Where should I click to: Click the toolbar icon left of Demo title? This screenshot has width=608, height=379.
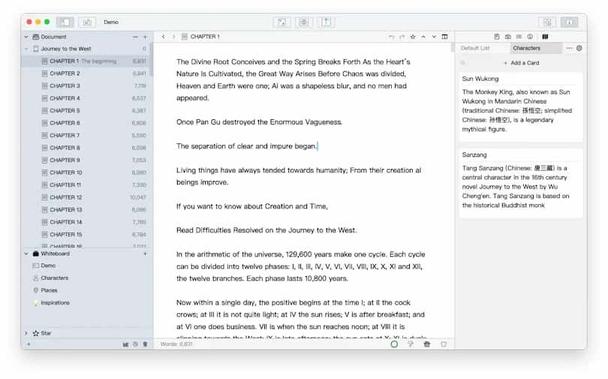pyautogui.click(x=87, y=22)
